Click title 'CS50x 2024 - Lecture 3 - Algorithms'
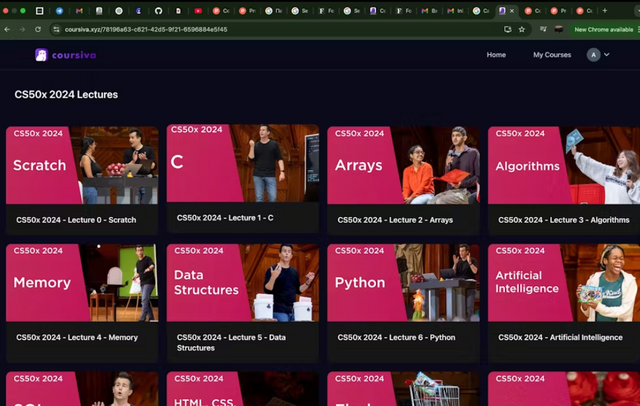Viewport: 640px width, 406px height. pos(564,220)
